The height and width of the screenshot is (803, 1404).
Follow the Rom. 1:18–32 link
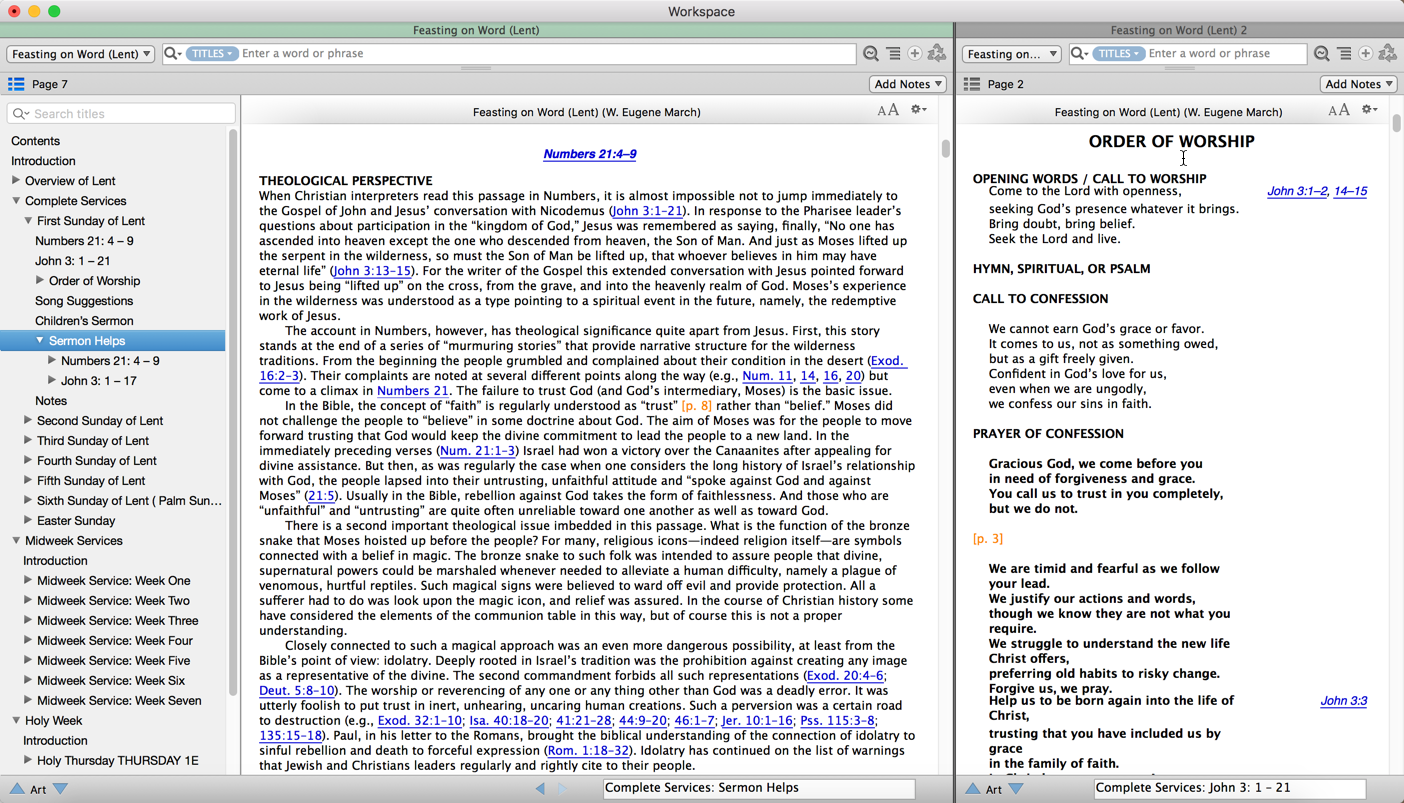tap(589, 750)
